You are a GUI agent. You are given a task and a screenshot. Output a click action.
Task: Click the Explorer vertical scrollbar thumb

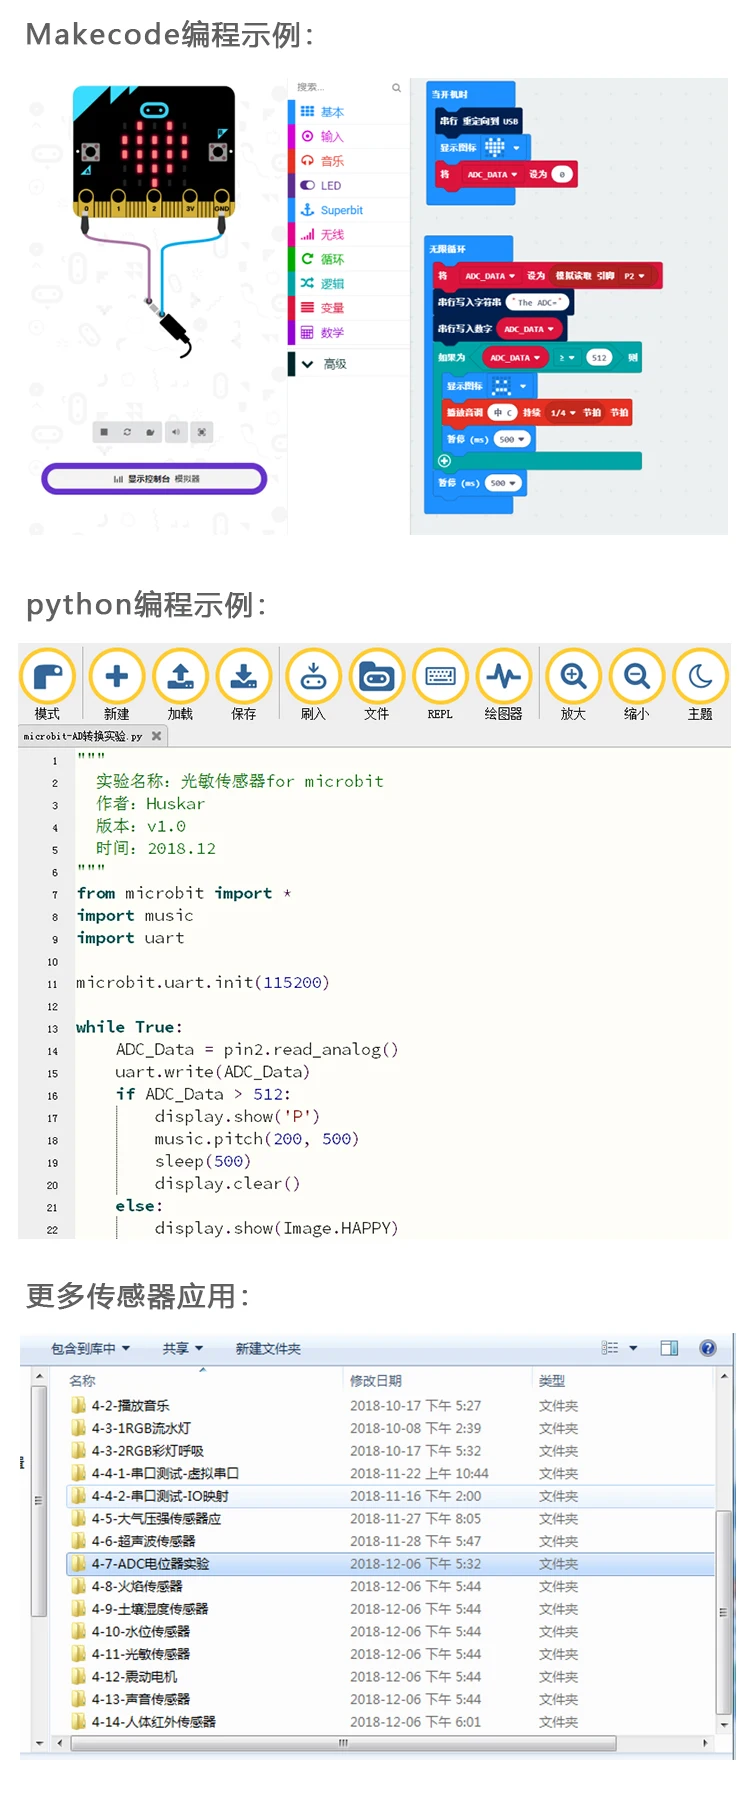pyautogui.click(x=724, y=1613)
